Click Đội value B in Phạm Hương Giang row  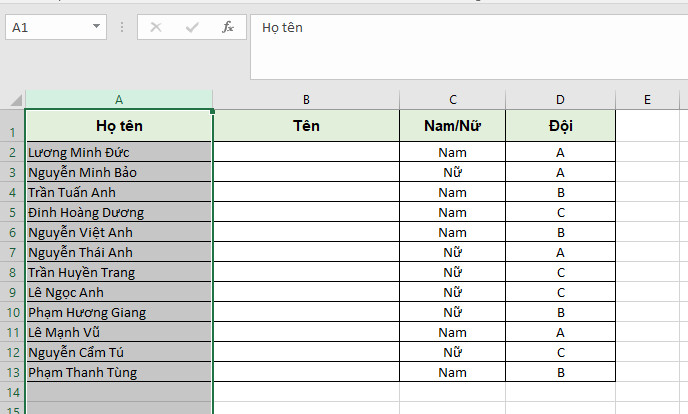click(561, 312)
